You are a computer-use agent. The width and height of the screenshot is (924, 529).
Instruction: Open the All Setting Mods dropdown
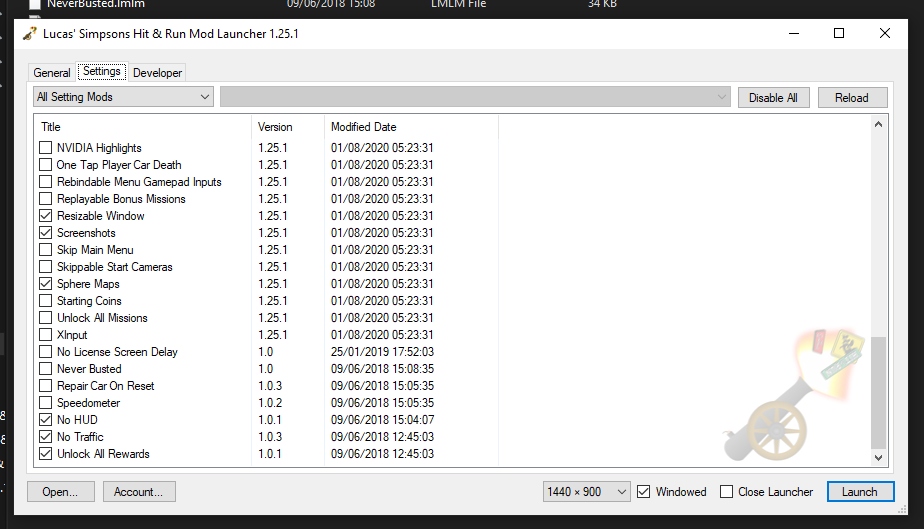[123, 97]
